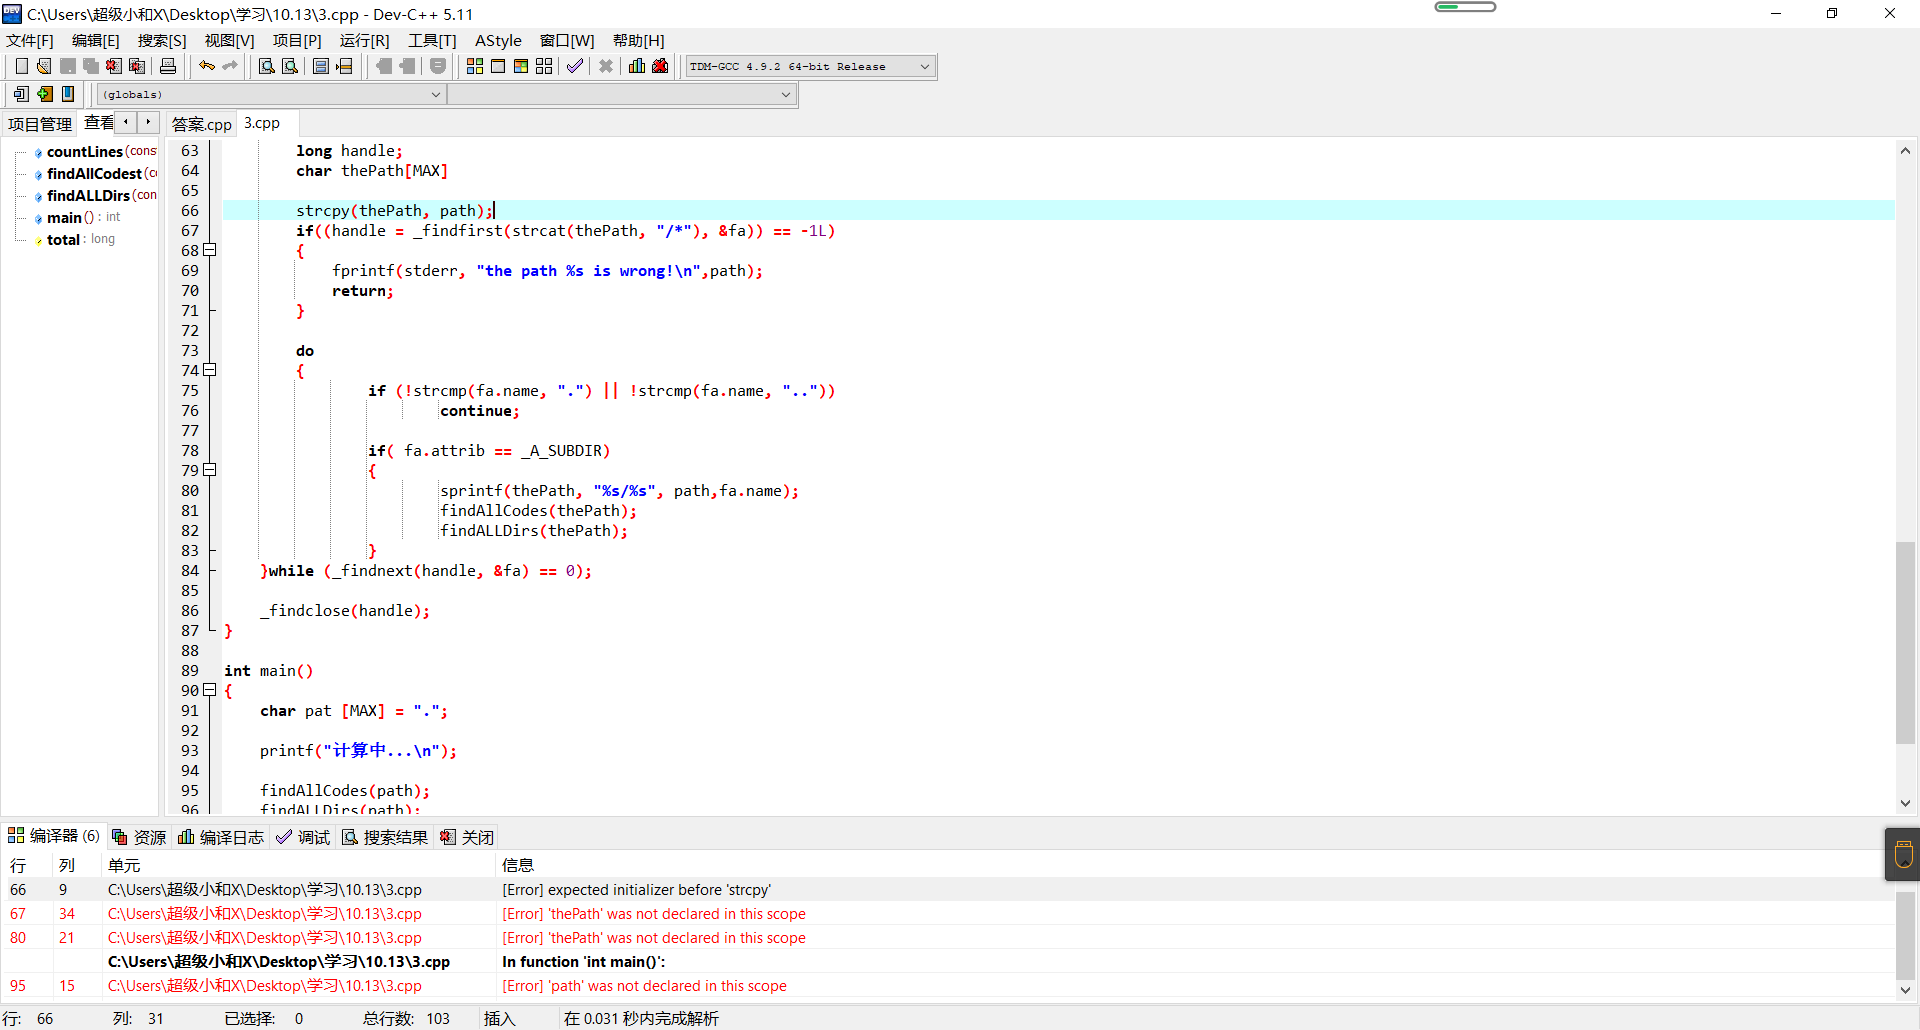Screen dimensions: 1920x1030
Task: Open the Find tool in toolbar
Action: click(x=266, y=66)
